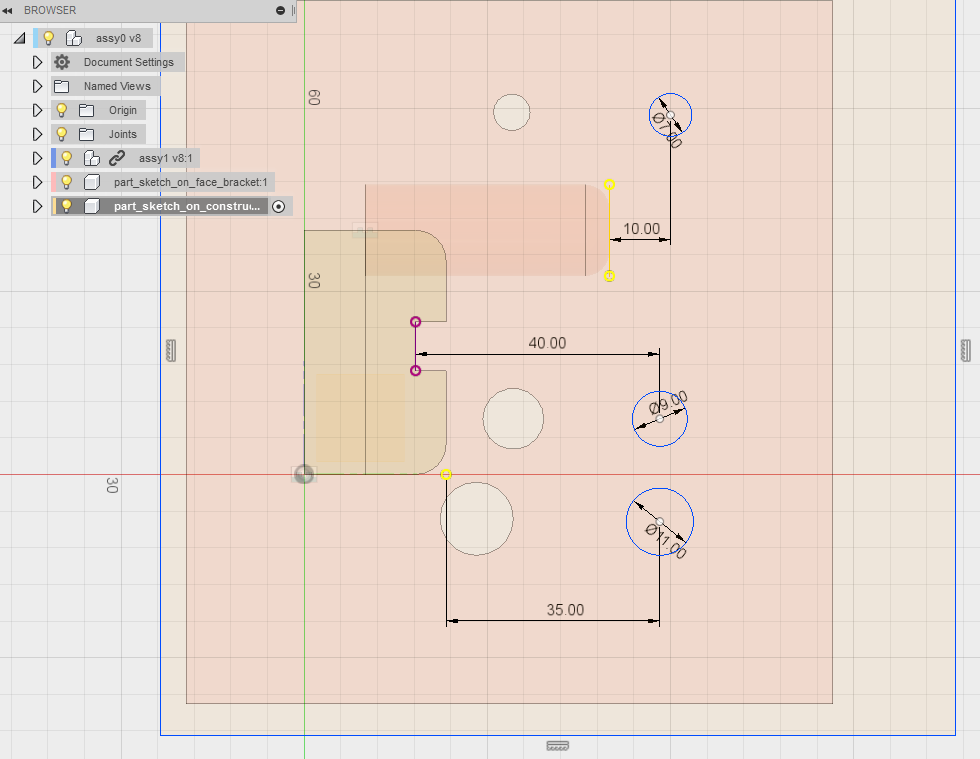The height and width of the screenshot is (759, 980).
Task: Toggle visibility lightbulb of assy1 v8:1
Action: point(65,157)
